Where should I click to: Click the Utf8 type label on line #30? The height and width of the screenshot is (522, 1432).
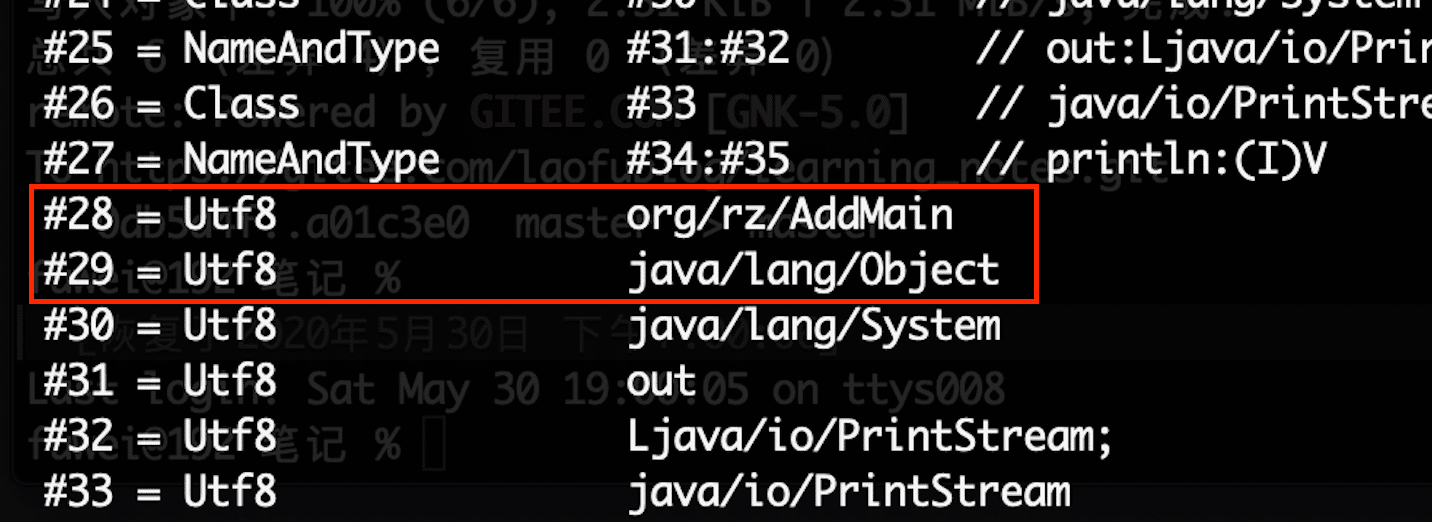tap(229, 326)
